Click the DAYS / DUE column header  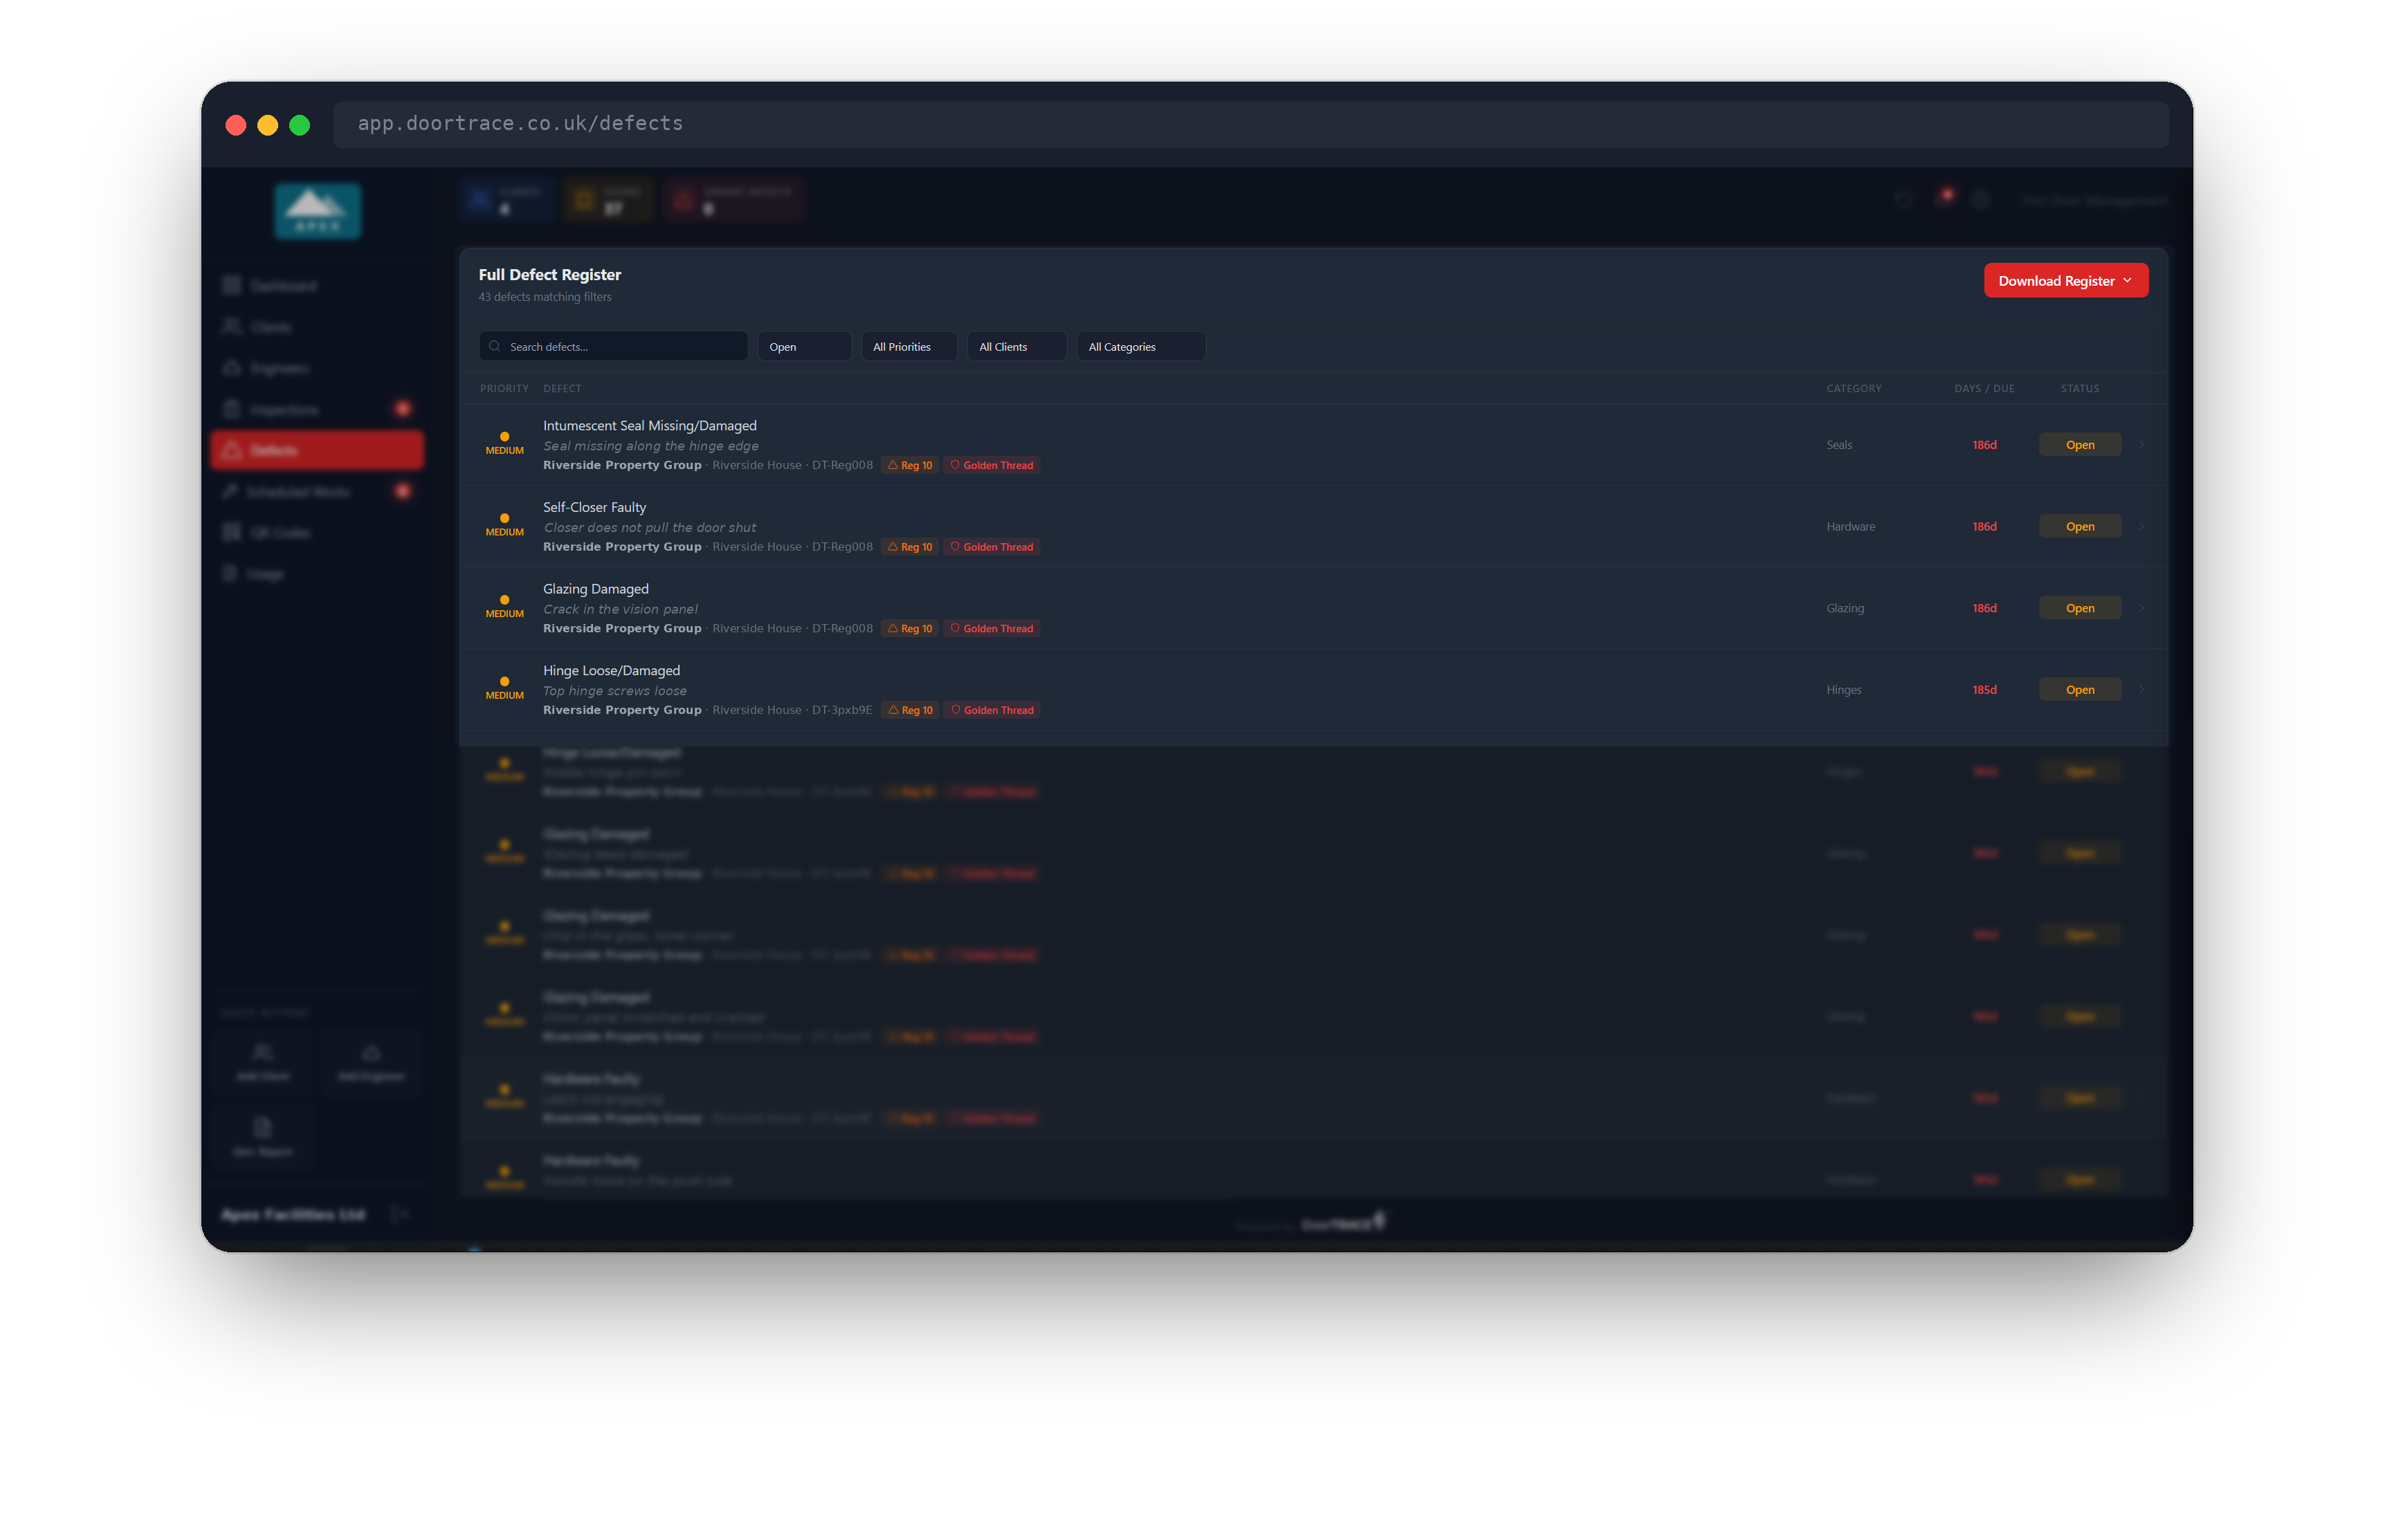coord(1984,389)
